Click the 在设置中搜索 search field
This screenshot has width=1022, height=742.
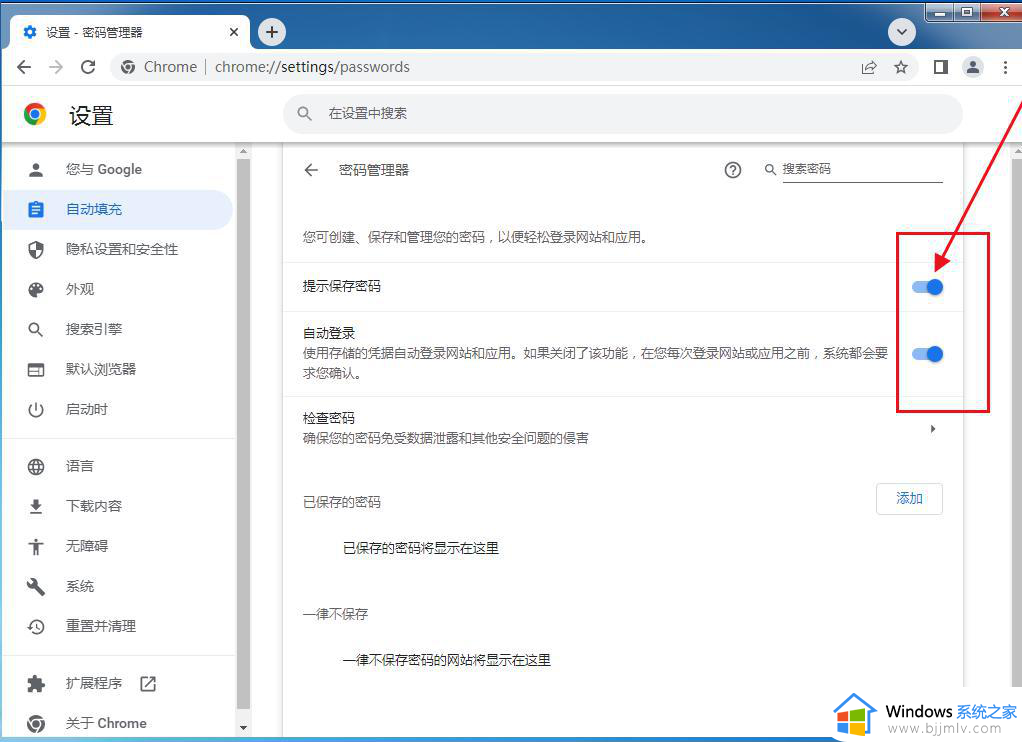pos(622,113)
